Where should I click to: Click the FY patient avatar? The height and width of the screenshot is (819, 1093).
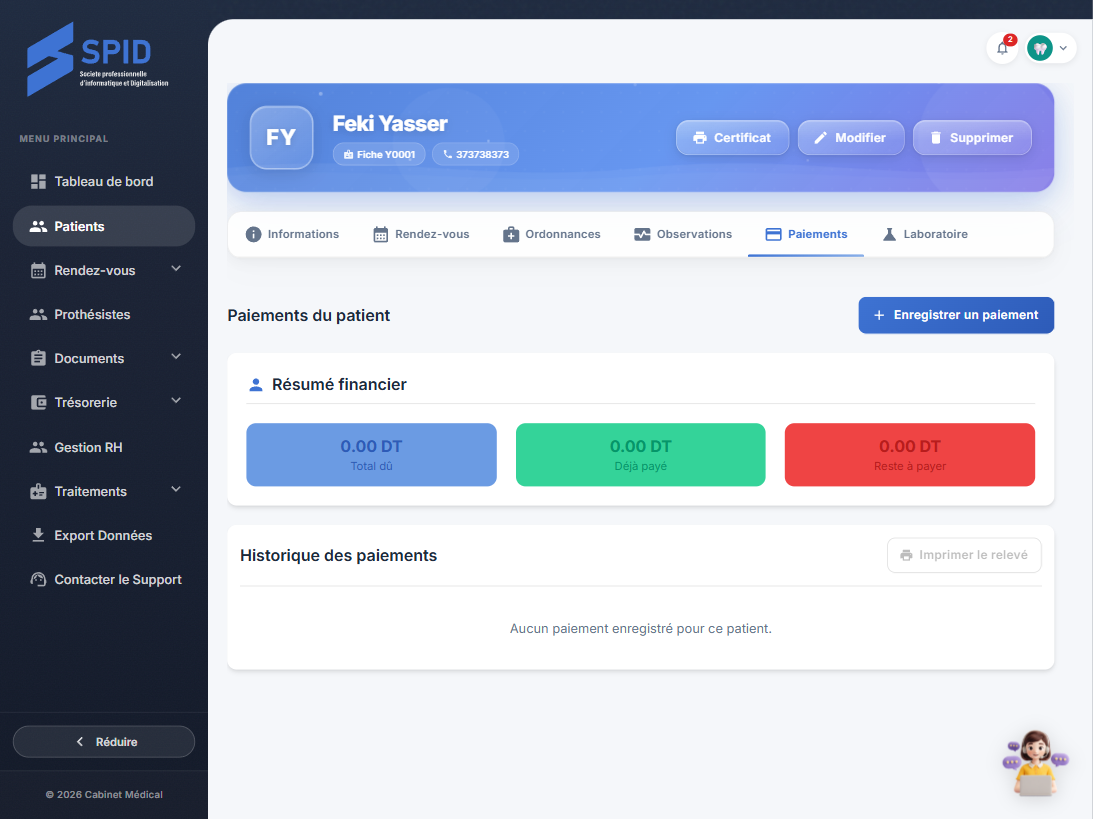click(281, 137)
